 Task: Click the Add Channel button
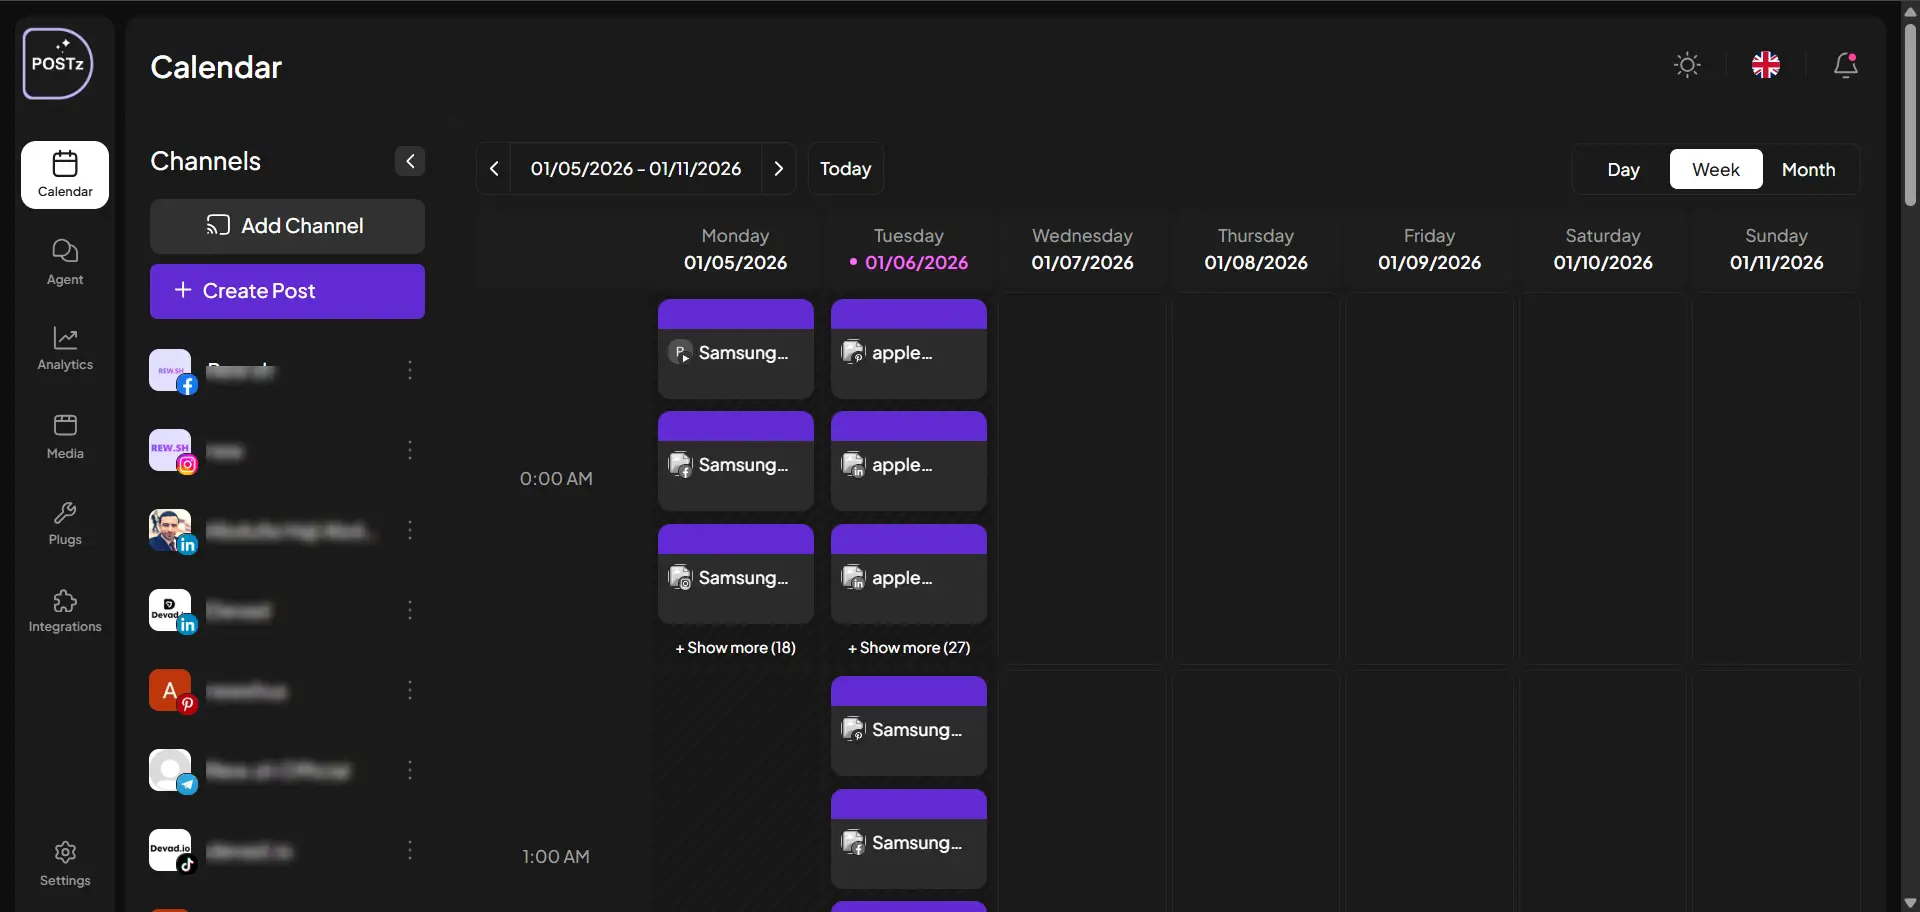287,226
